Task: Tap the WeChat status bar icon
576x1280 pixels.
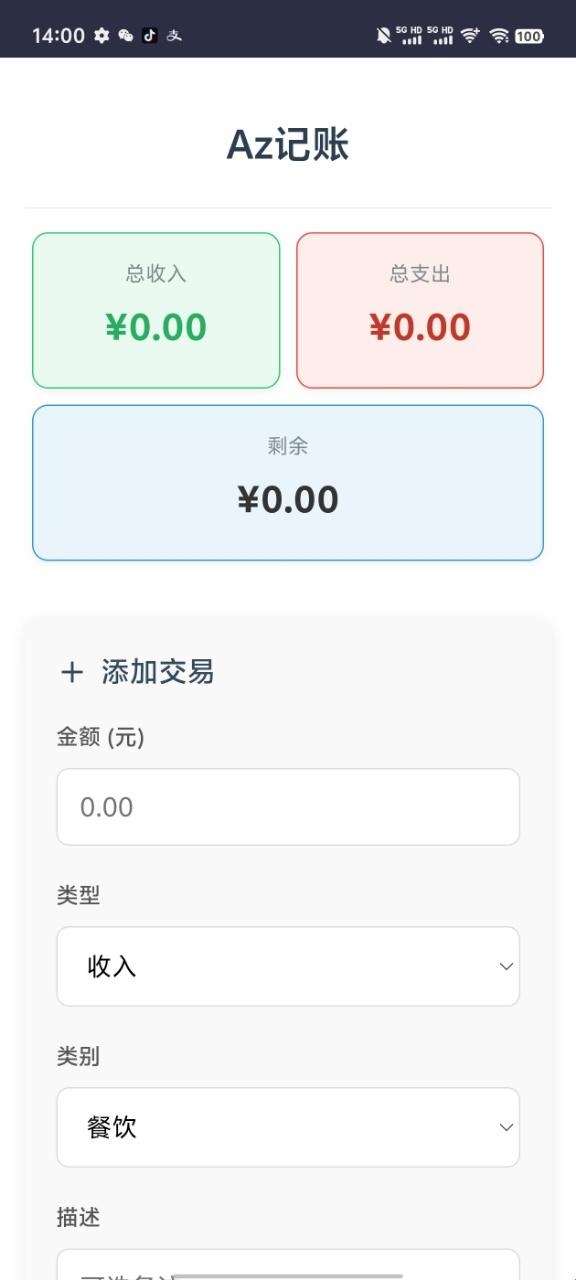Action: [125, 35]
